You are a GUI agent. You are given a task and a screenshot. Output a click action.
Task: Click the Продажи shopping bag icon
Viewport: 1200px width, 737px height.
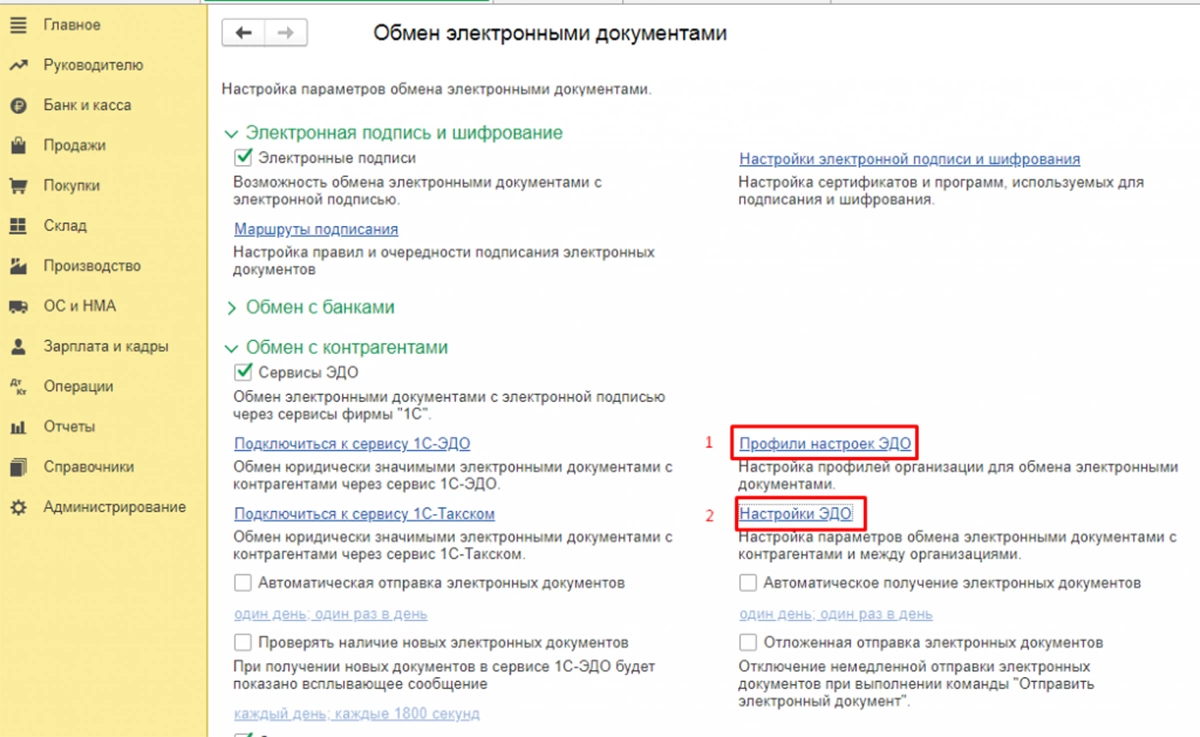pos(17,145)
